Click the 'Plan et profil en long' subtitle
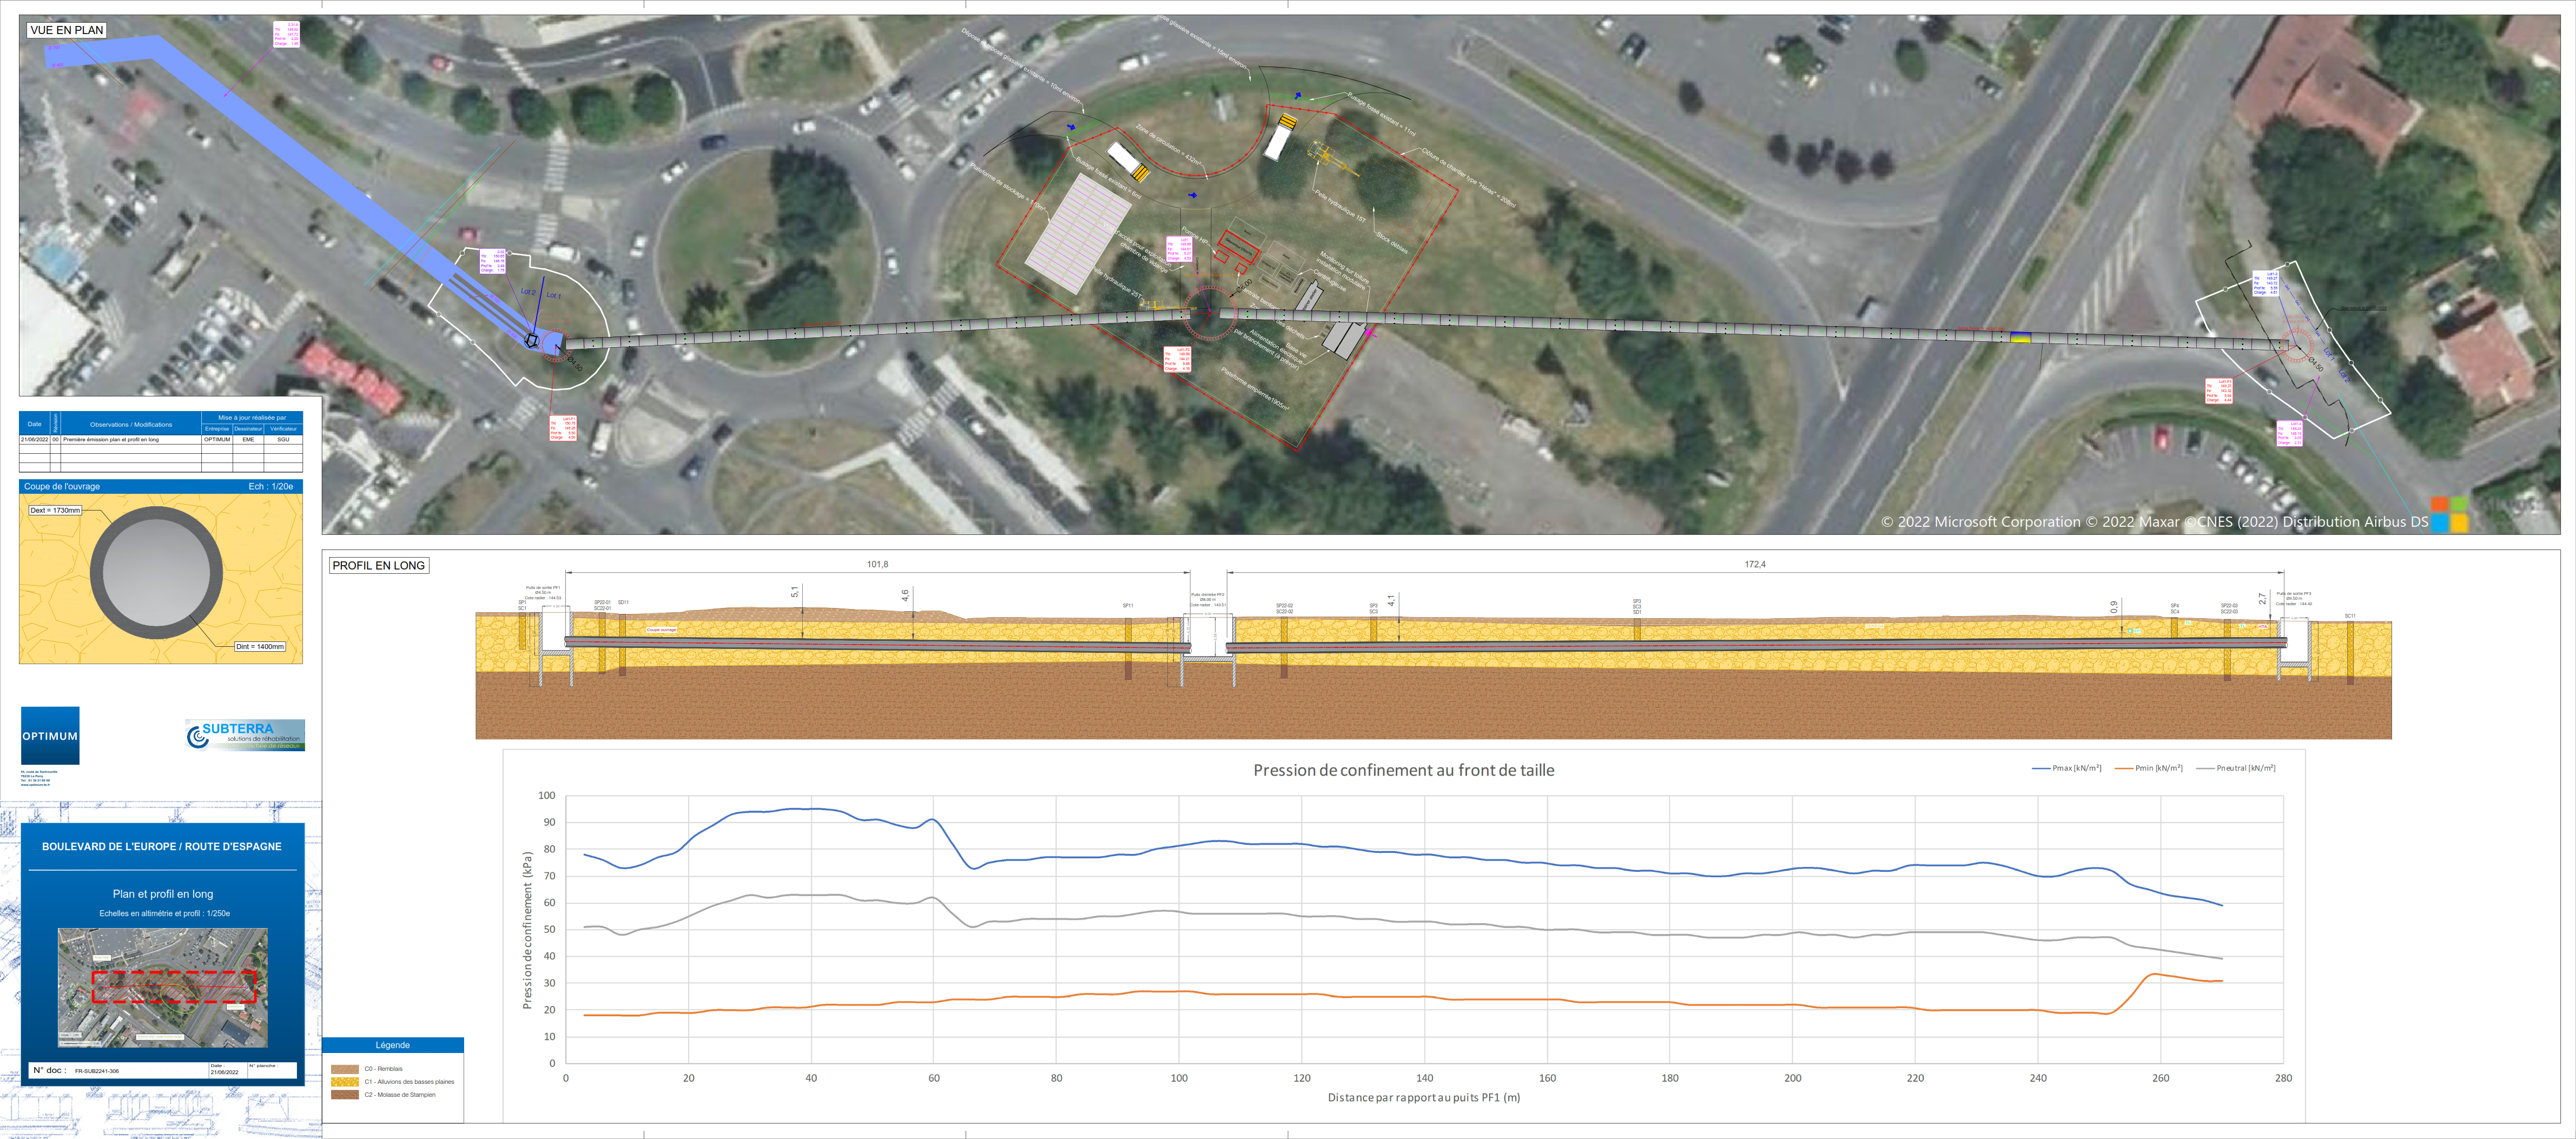The image size is (2576, 1139). (x=163, y=894)
